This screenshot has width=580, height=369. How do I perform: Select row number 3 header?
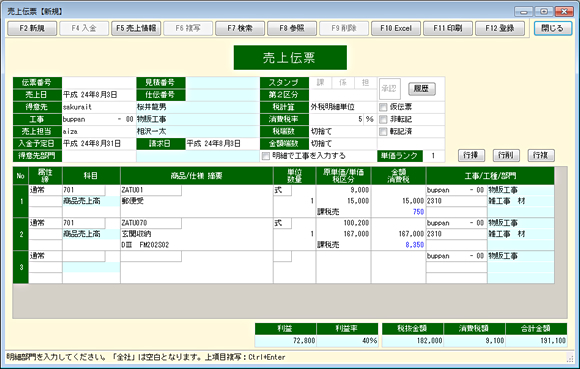point(21,267)
